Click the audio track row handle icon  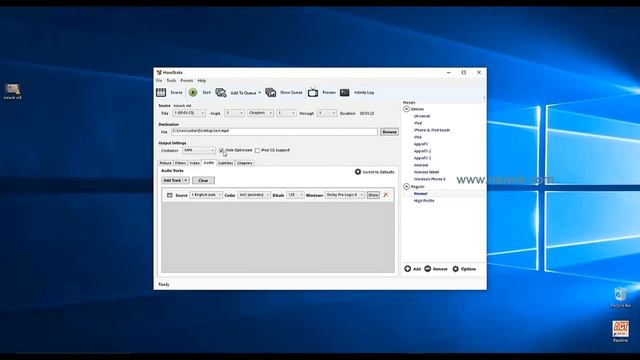[169, 195]
